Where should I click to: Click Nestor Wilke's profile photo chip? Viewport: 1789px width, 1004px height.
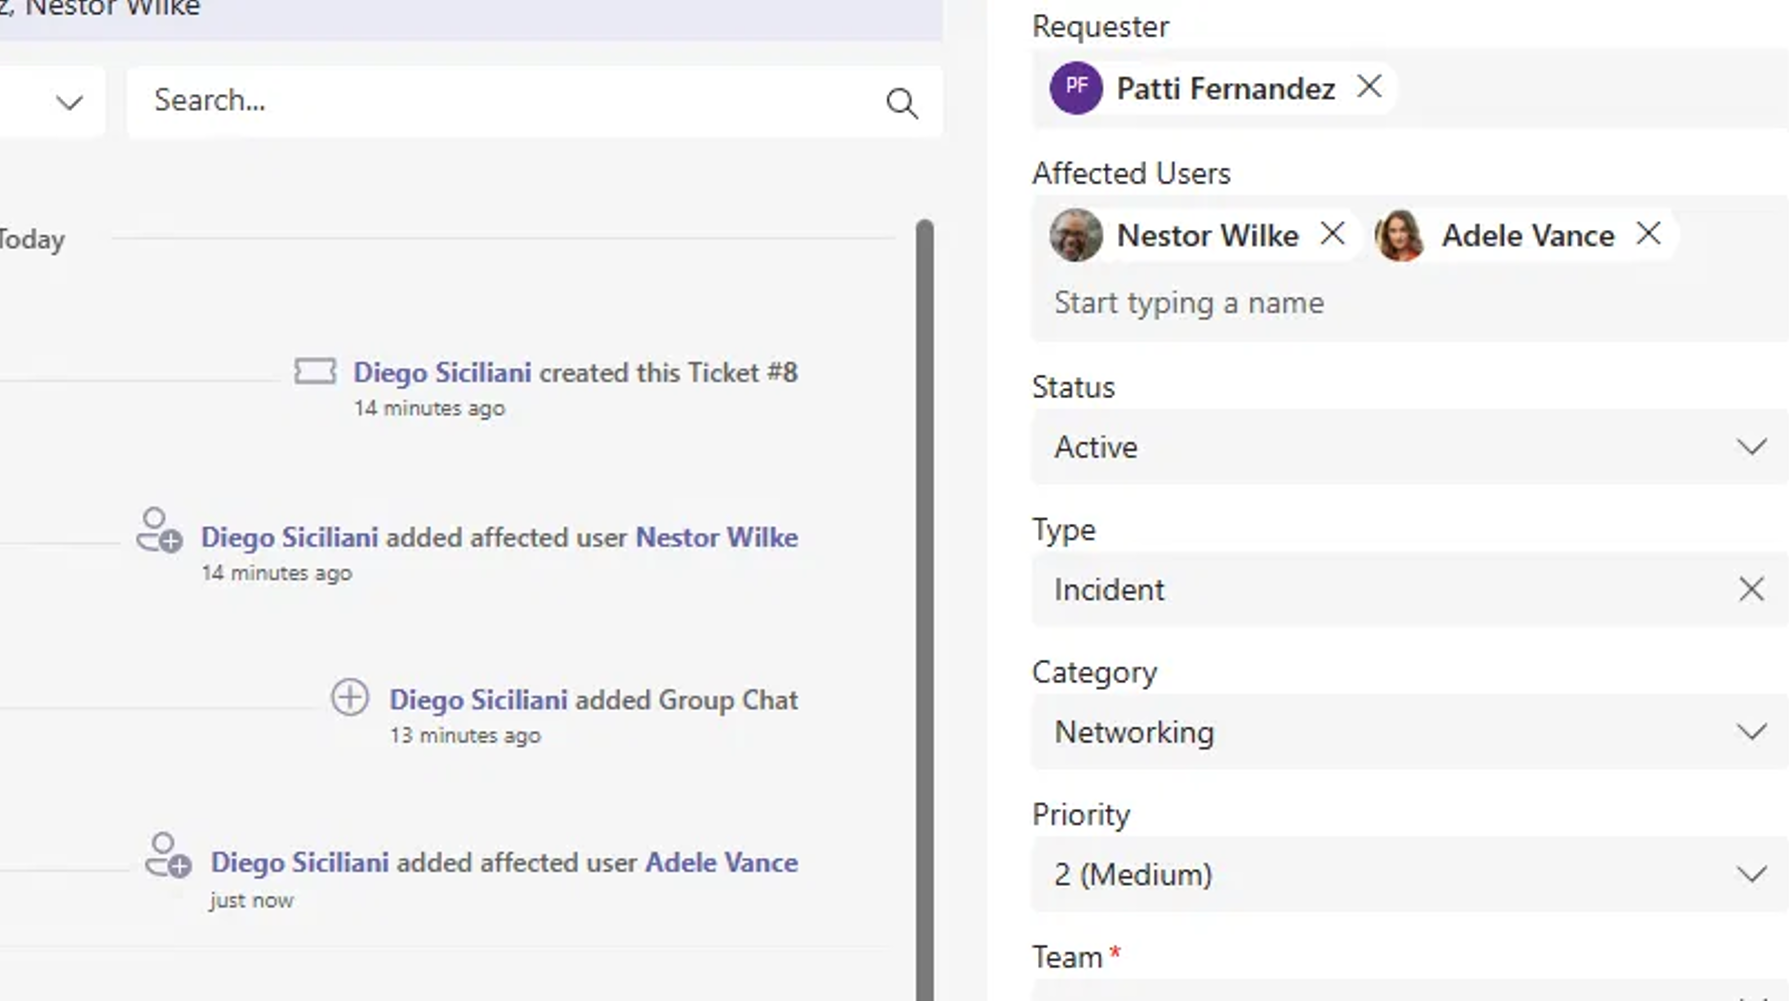point(1075,236)
